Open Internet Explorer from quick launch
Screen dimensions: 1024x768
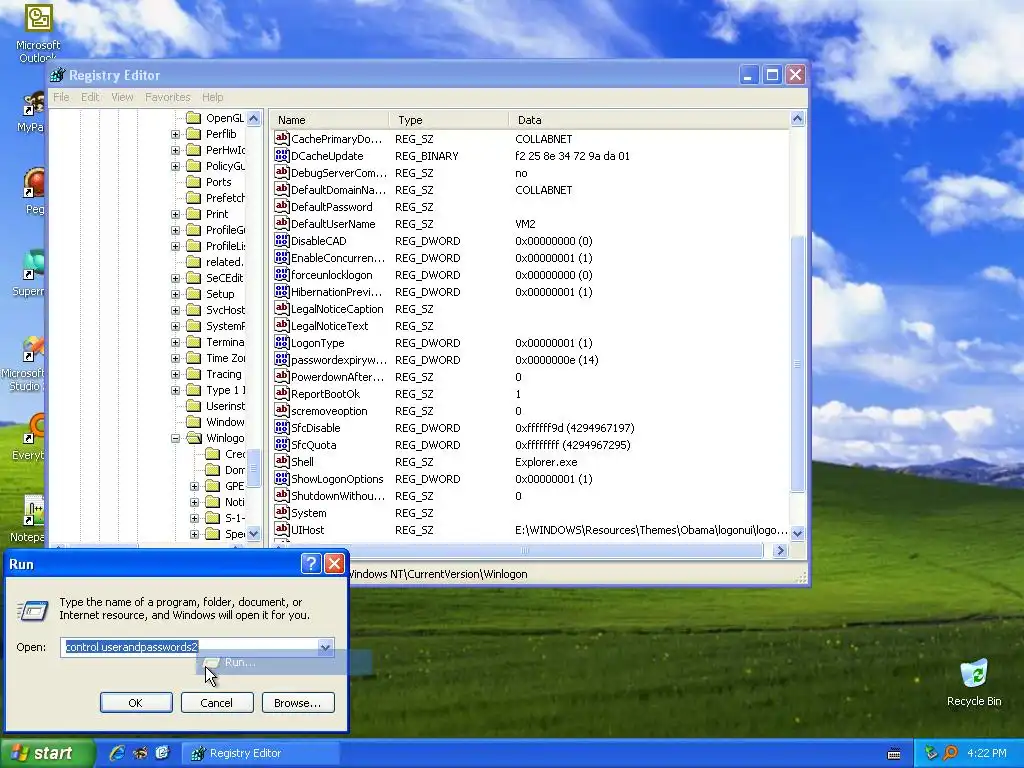[x=117, y=753]
